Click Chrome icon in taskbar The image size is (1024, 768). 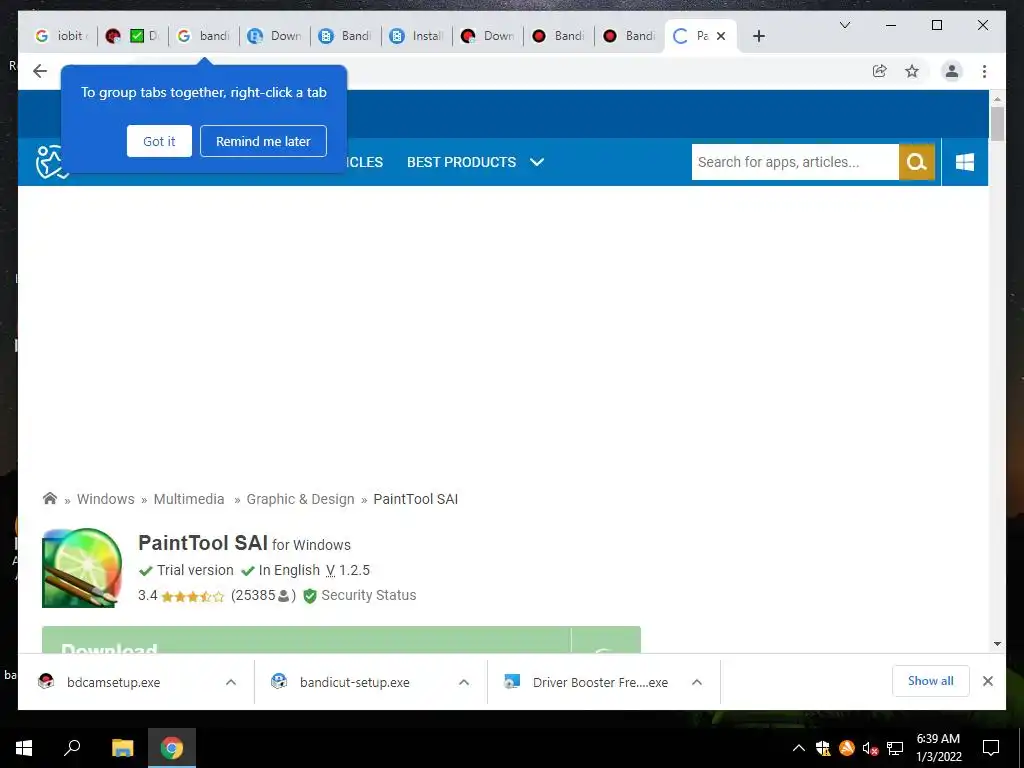click(172, 748)
